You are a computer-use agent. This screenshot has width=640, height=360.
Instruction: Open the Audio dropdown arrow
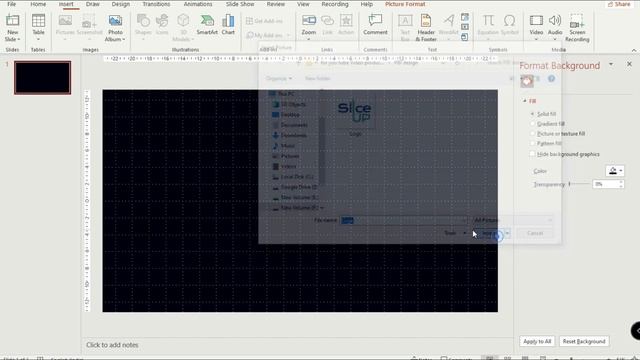pyautogui.click(x=555, y=40)
